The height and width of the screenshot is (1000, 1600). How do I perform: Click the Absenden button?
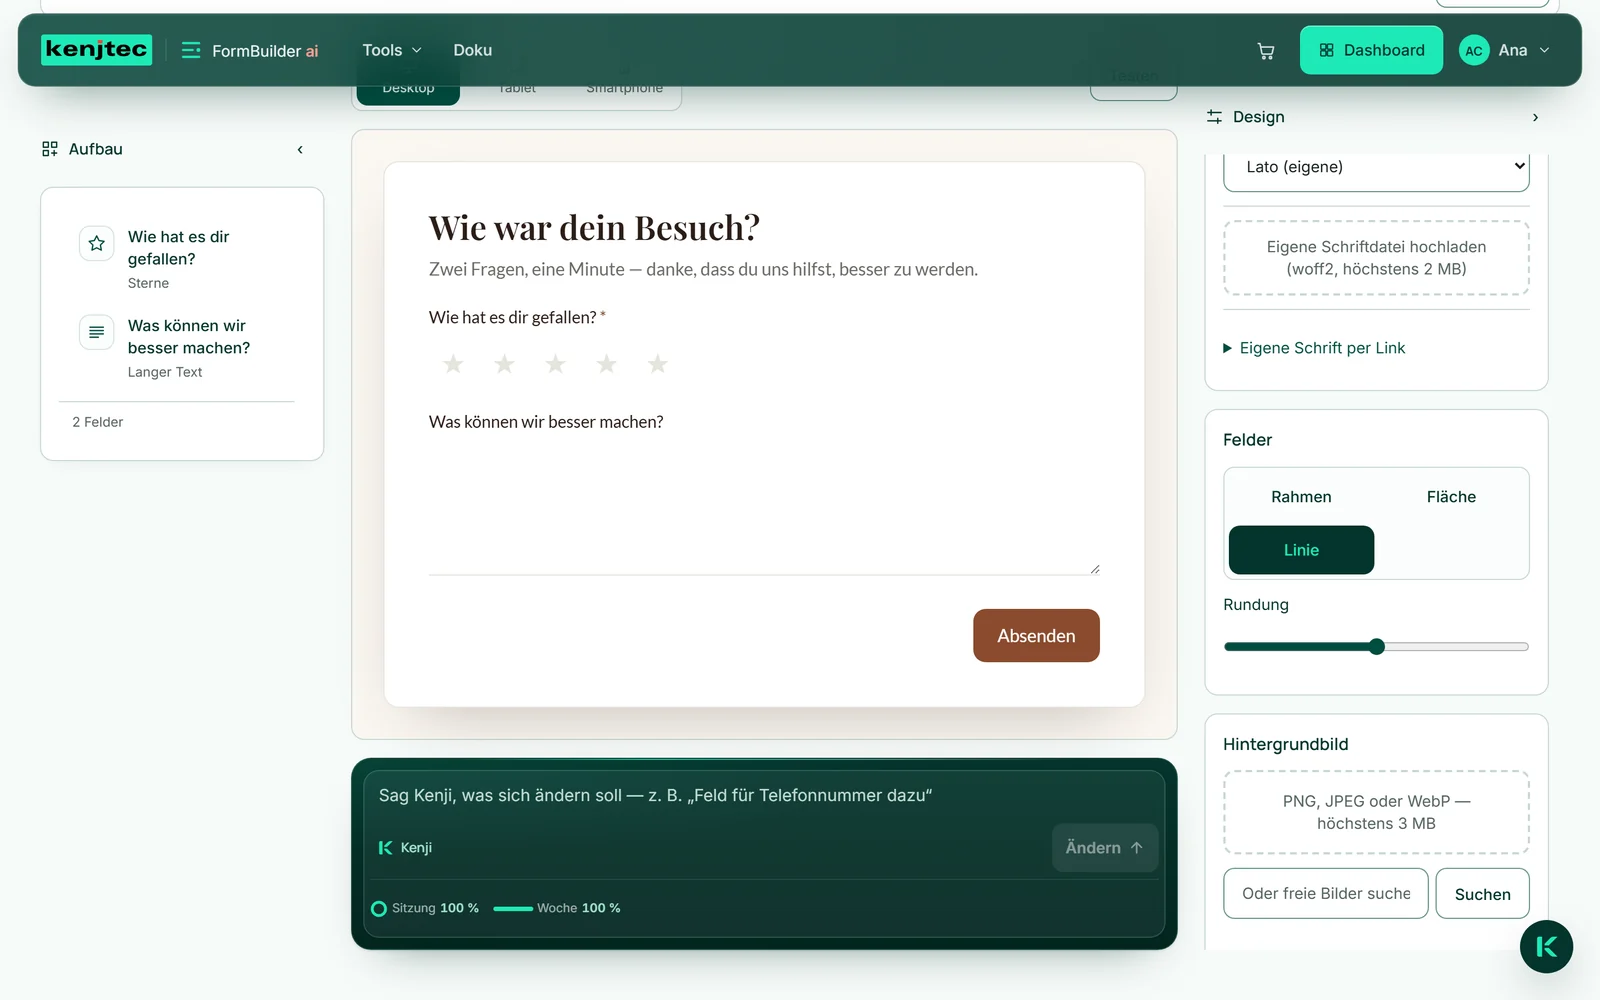click(x=1036, y=636)
